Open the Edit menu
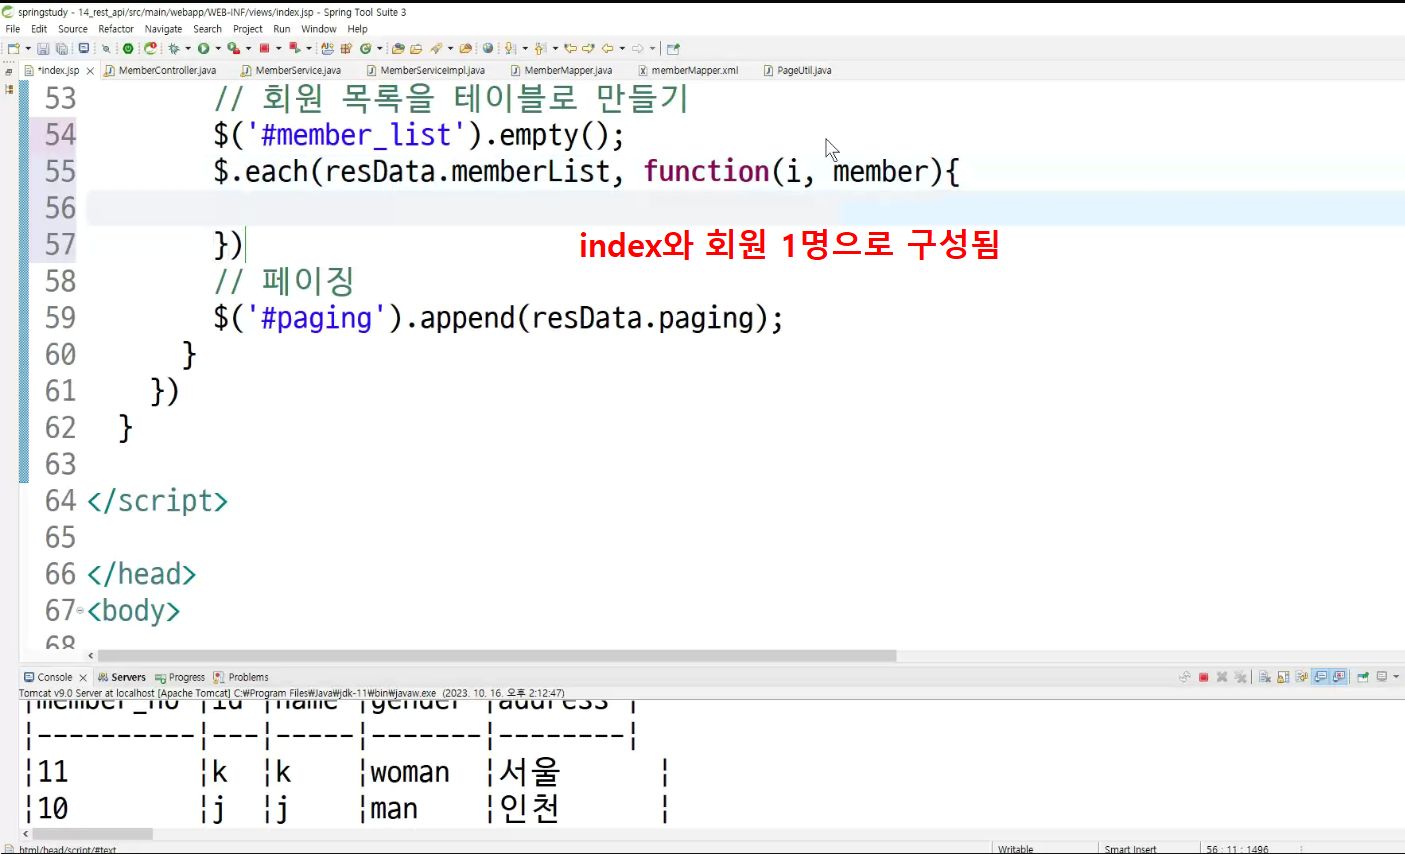 (x=39, y=29)
